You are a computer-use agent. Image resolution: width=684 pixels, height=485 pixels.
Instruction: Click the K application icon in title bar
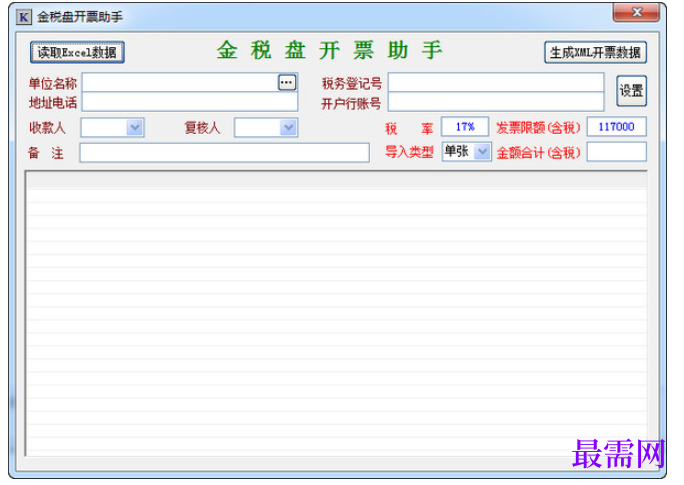click(x=24, y=17)
